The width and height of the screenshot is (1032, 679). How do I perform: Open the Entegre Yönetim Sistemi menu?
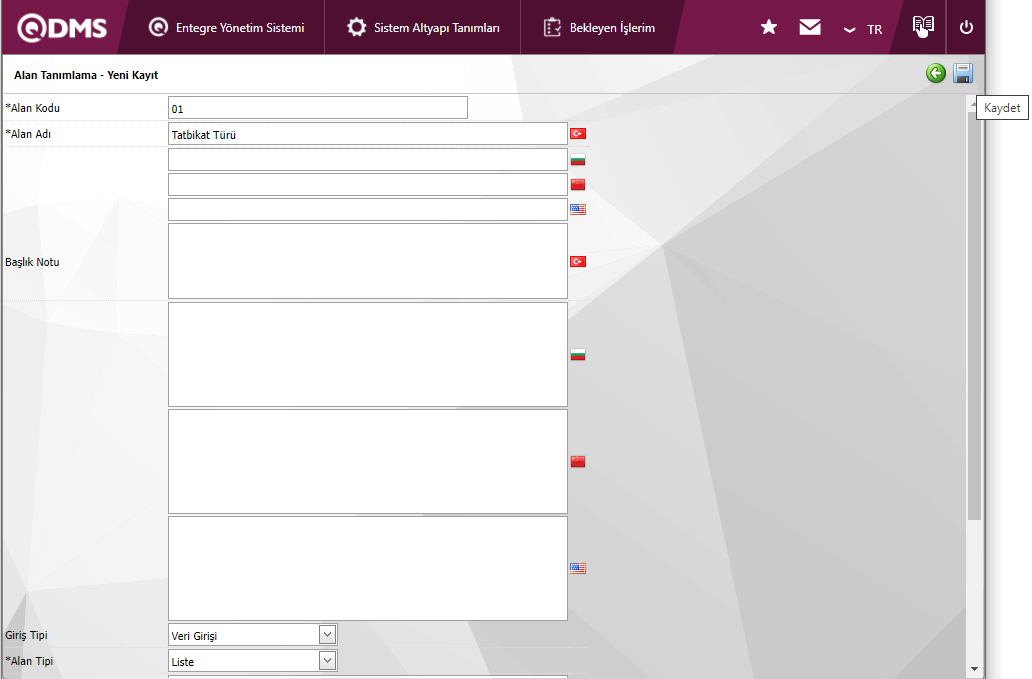tap(227, 28)
